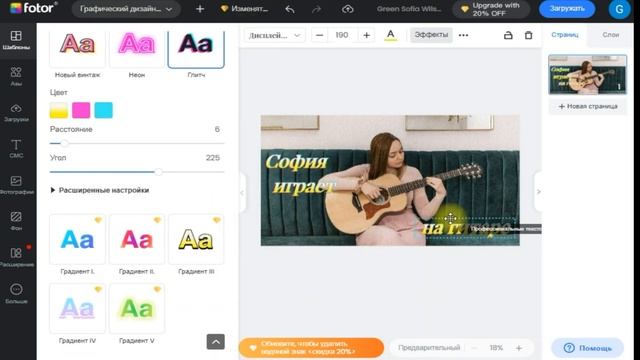Switch to the Layers tab
The width and height of the screenshot is (640, 360).
point(611,35)
